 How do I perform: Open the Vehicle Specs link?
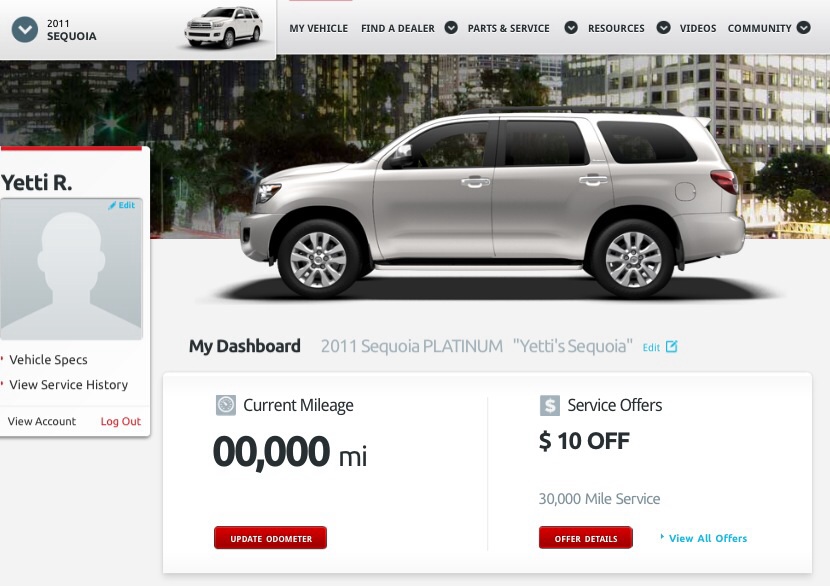coord(48,360)
